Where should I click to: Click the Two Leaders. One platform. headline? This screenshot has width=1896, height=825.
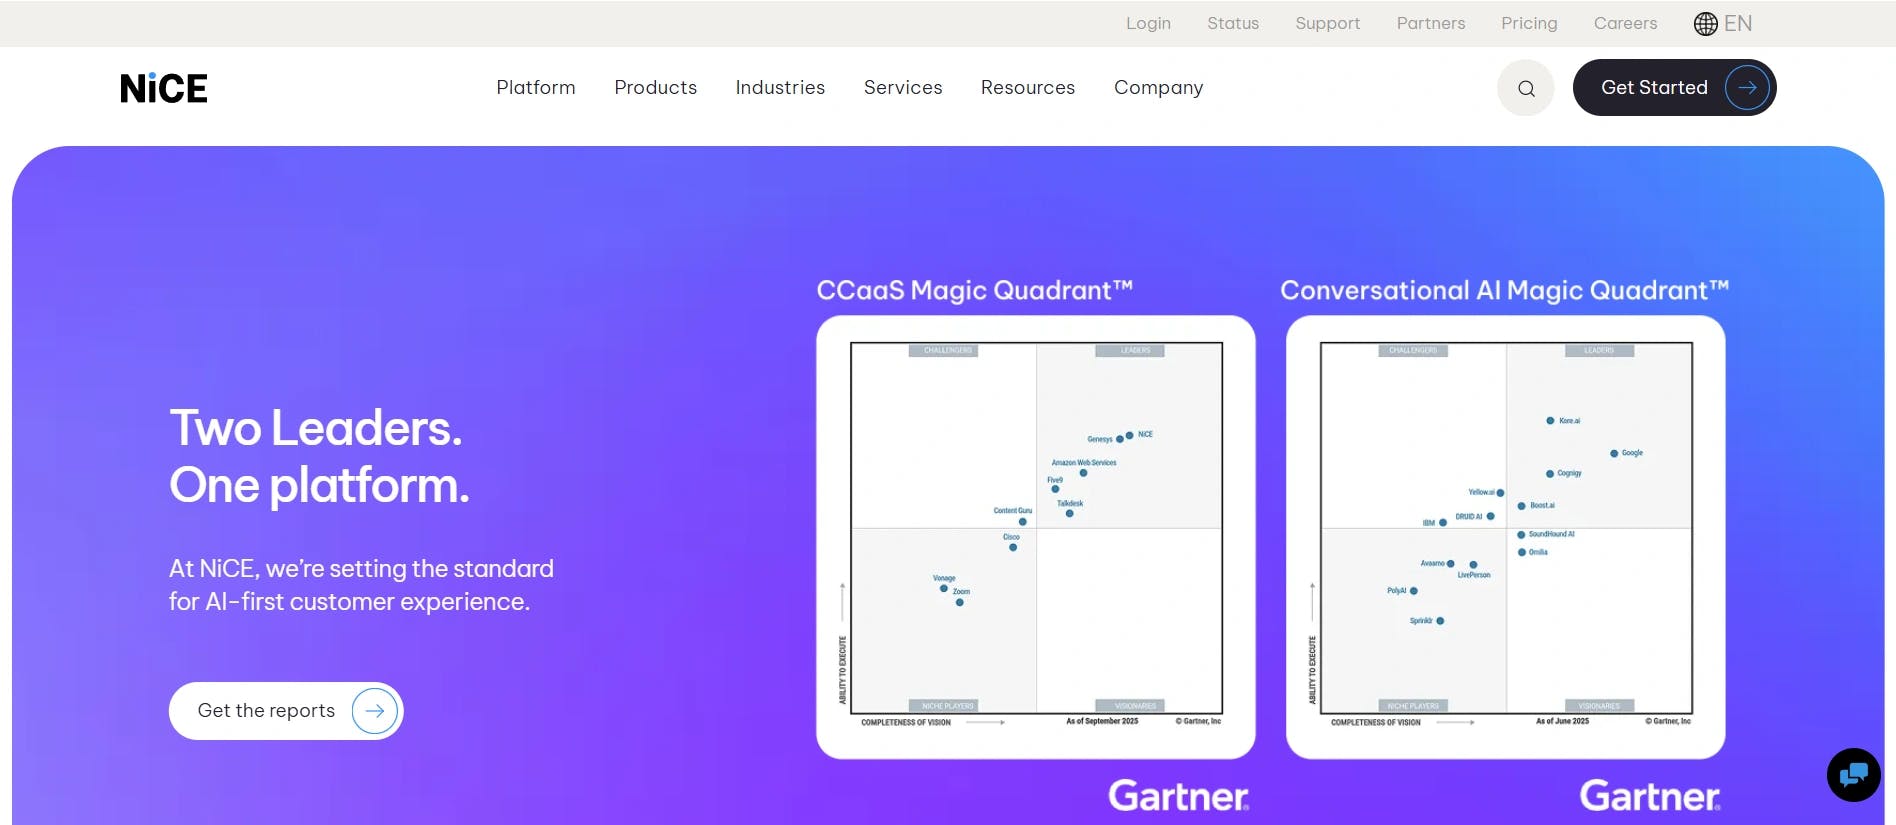point(319,456)
